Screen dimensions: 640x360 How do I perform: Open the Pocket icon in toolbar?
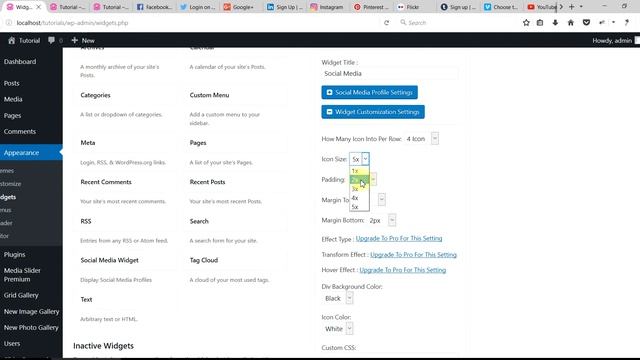(x=586, y=23)
